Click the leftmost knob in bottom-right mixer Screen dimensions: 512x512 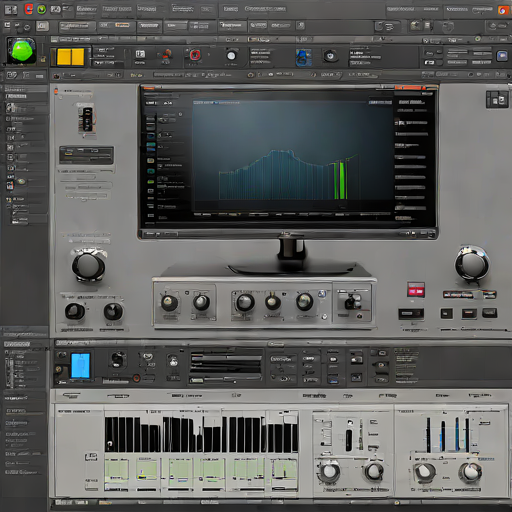coord(329,472)
